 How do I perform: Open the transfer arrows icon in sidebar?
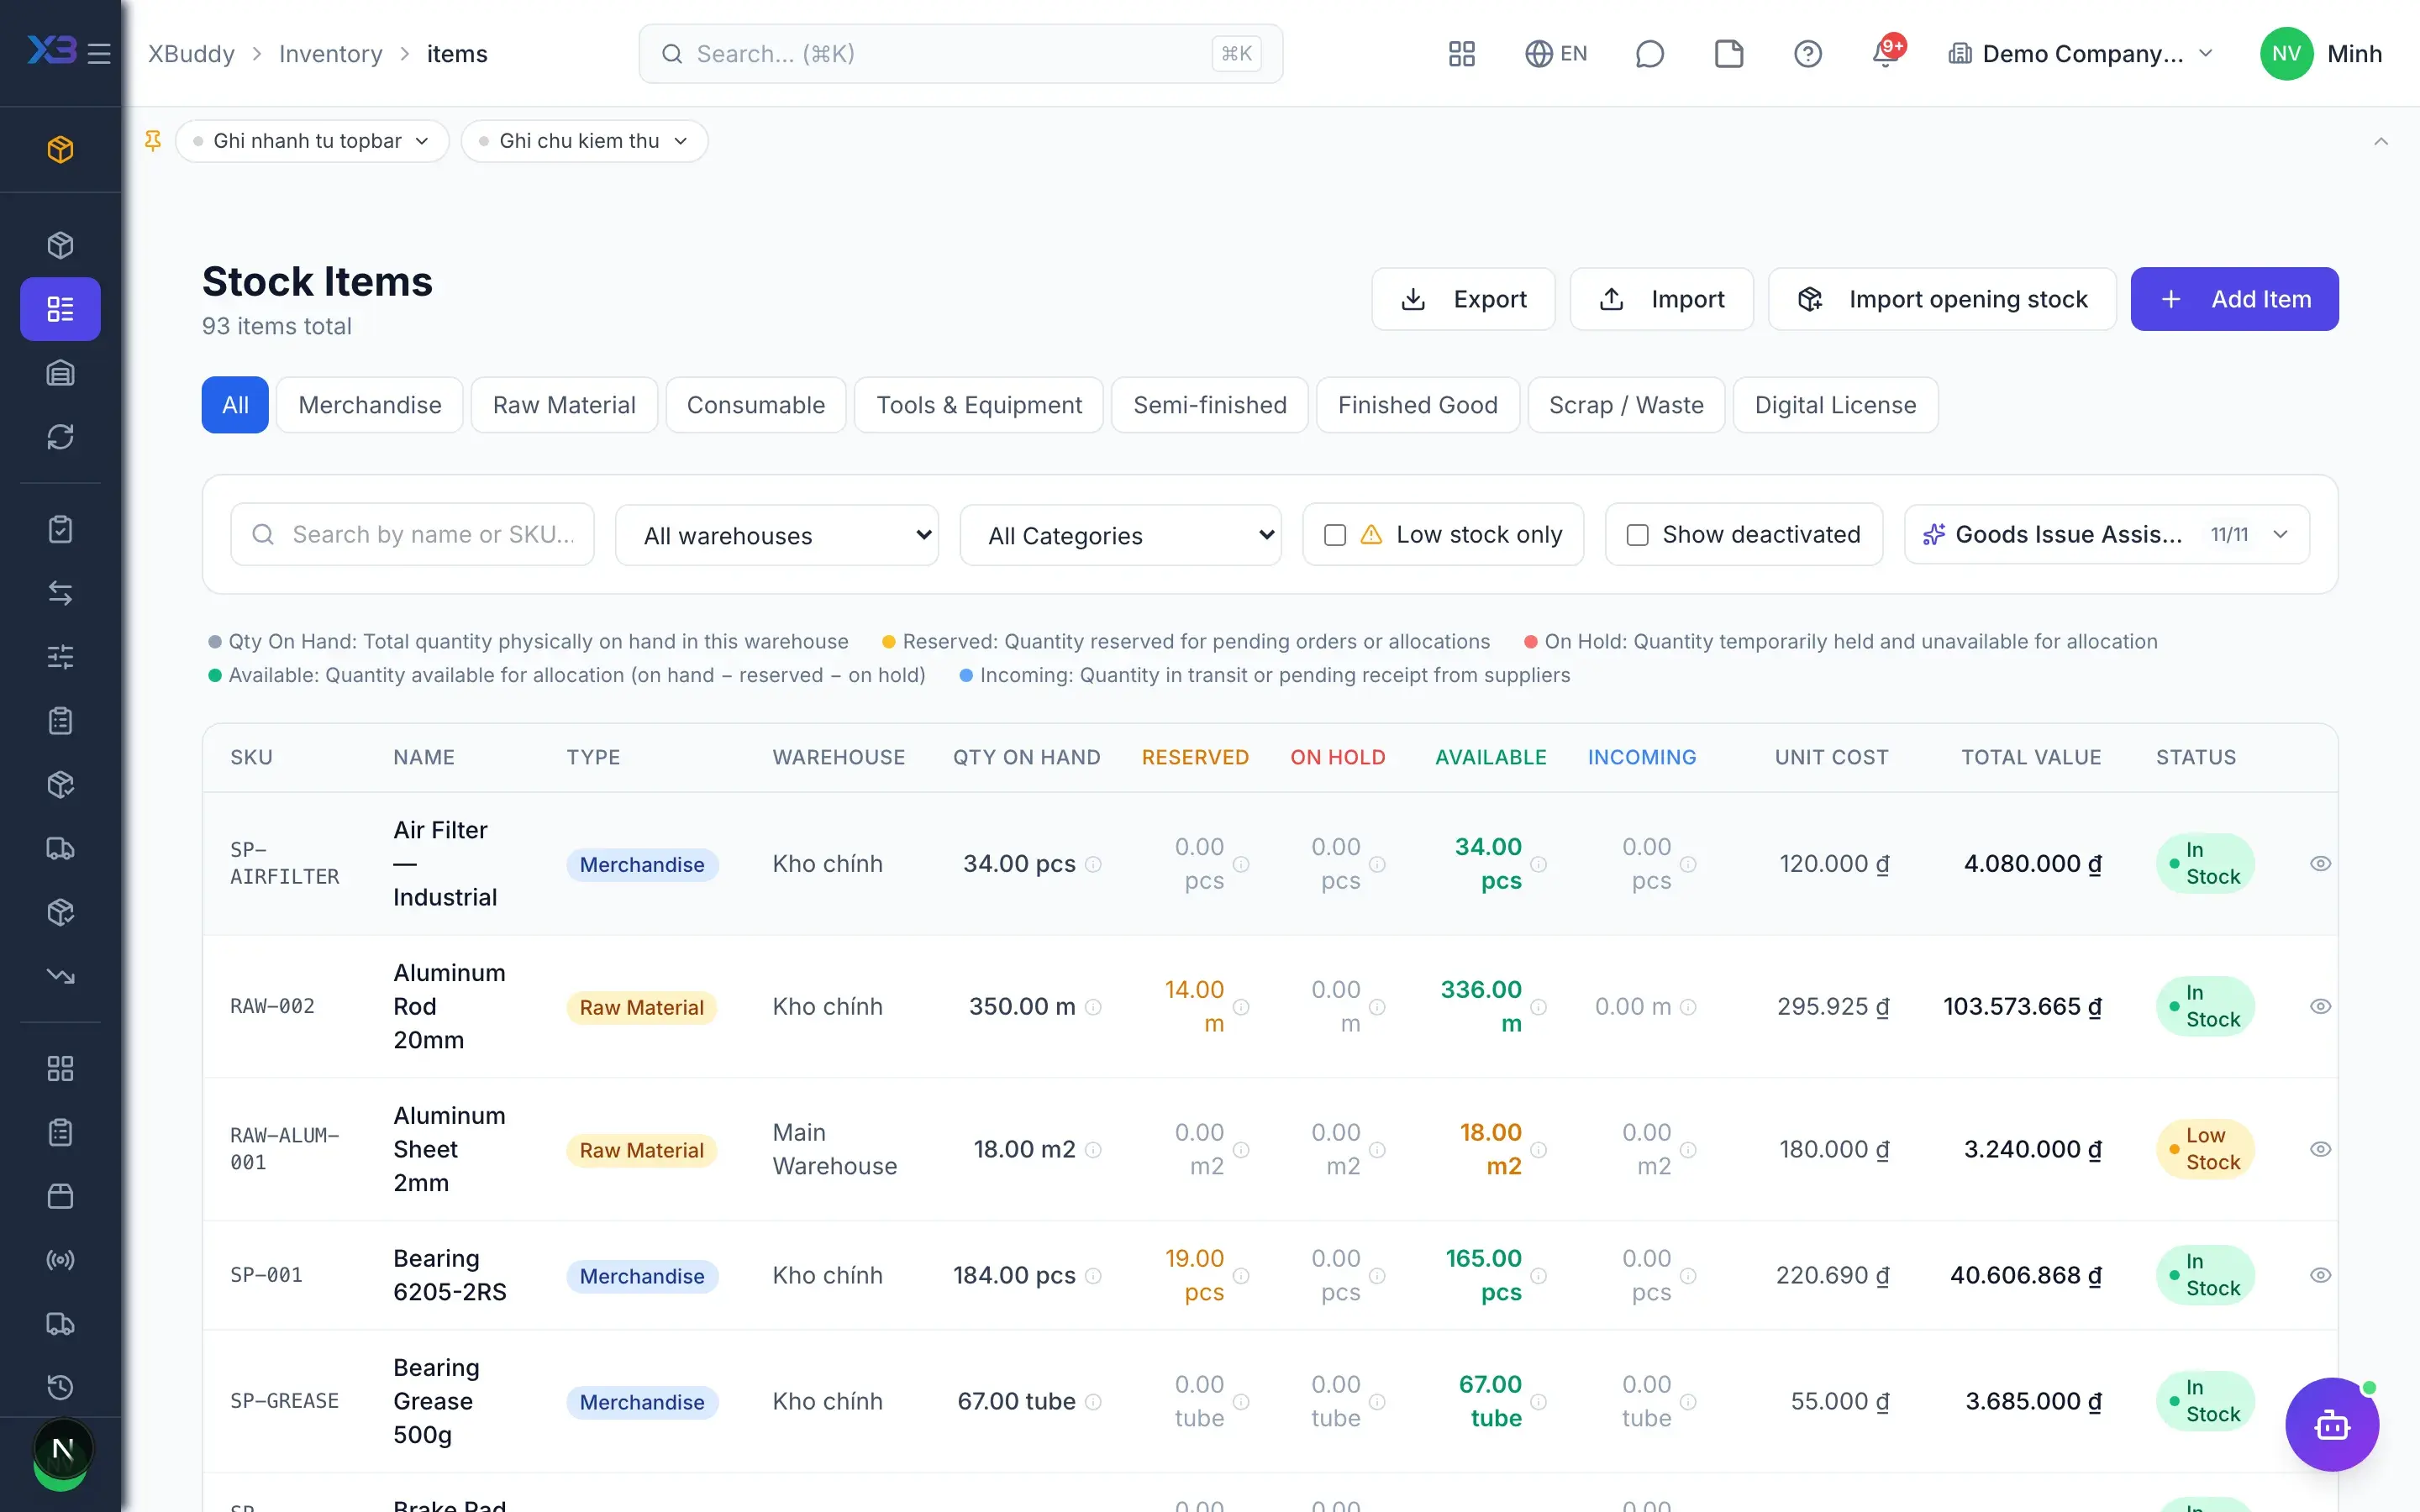[60, 593]
